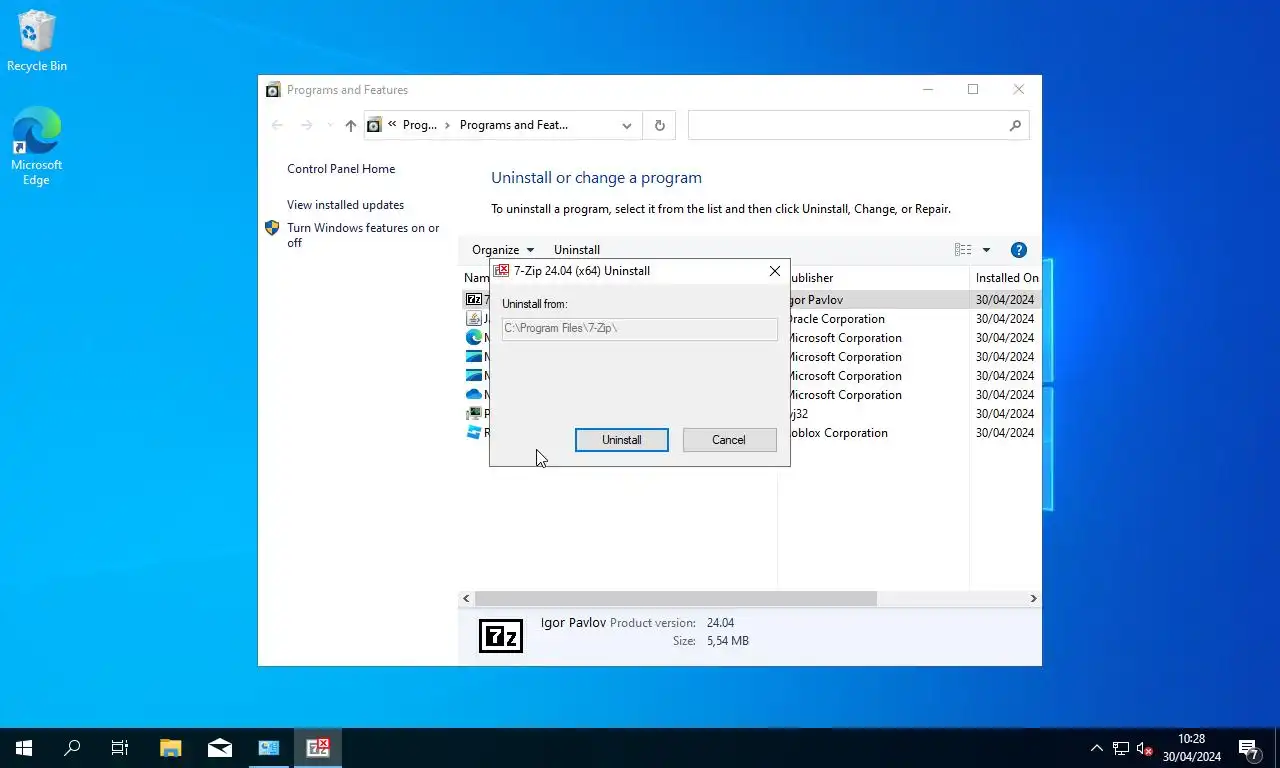Open the notification center icon
This screenshot has height=768, width=1280.
(x=1249, y=748)
